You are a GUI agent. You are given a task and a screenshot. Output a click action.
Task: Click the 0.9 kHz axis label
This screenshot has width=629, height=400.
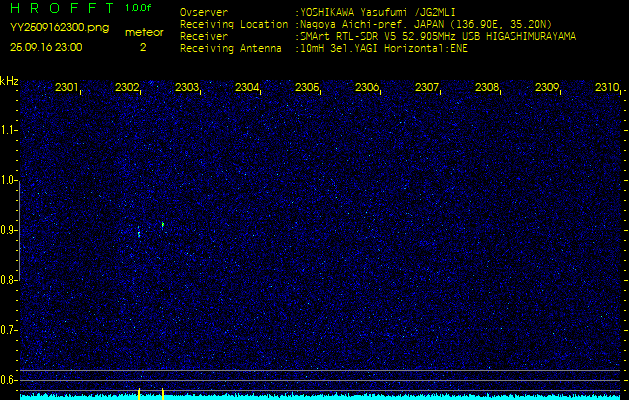pos(8,230)
